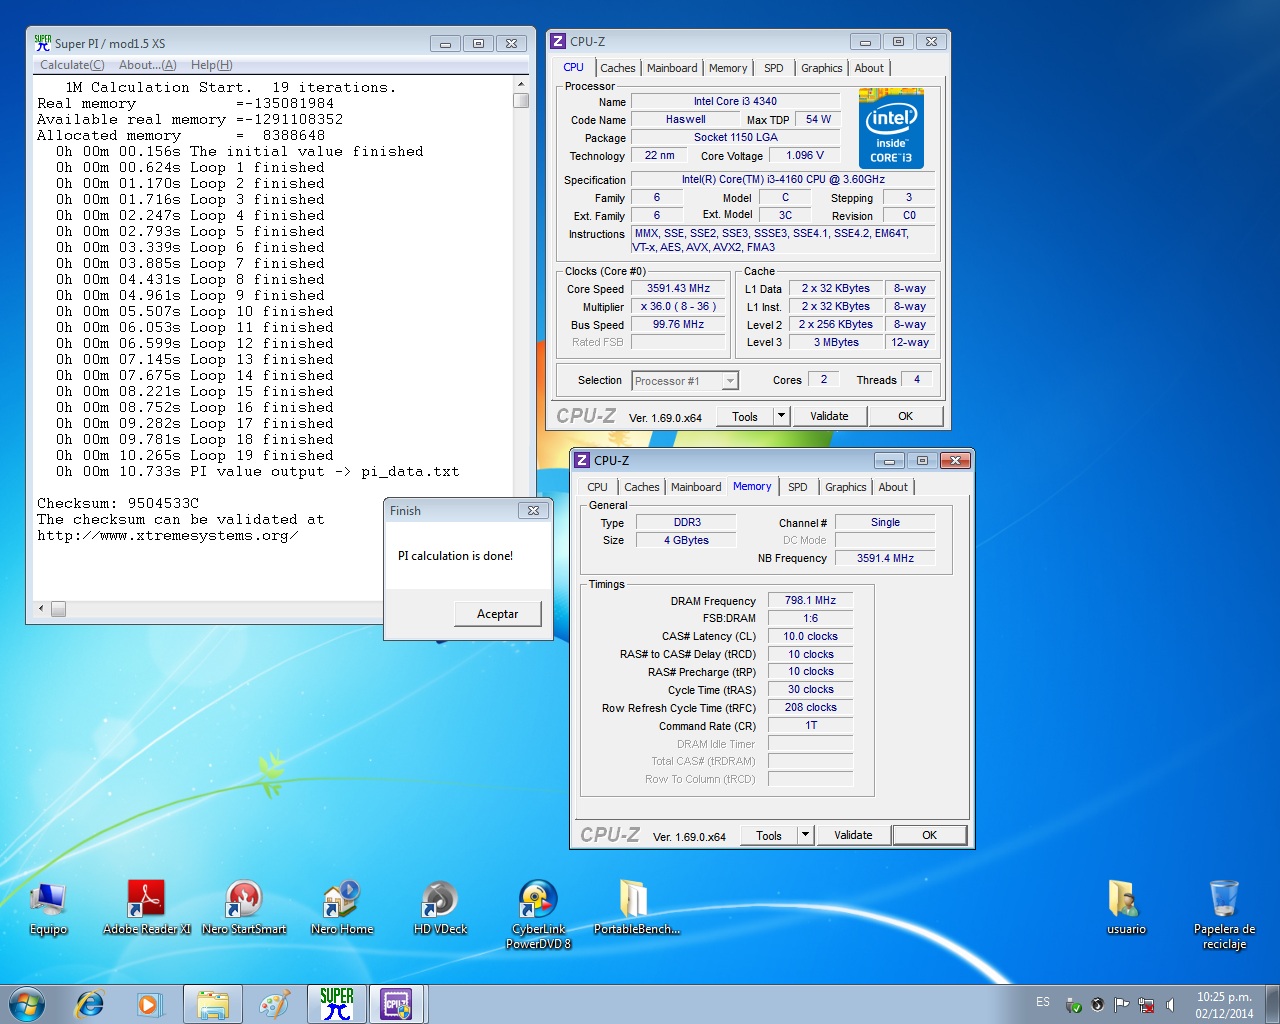Open Windows Explorer taskbar icon

212,1004
